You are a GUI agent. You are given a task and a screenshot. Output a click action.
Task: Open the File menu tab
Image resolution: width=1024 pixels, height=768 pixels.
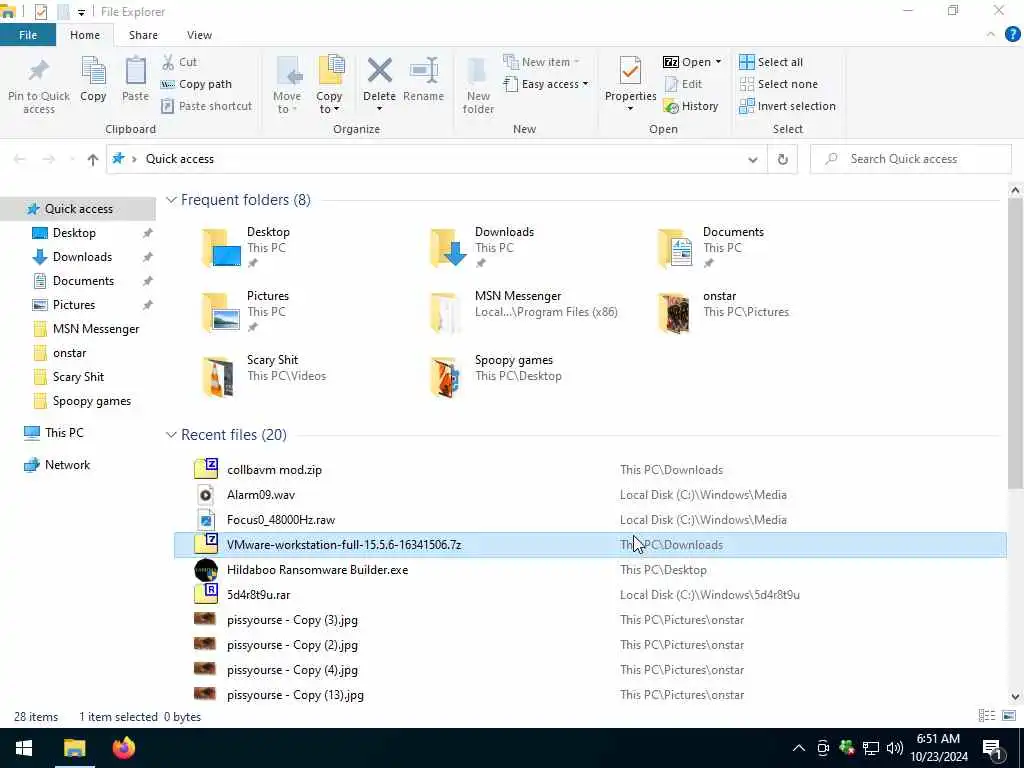28,35
